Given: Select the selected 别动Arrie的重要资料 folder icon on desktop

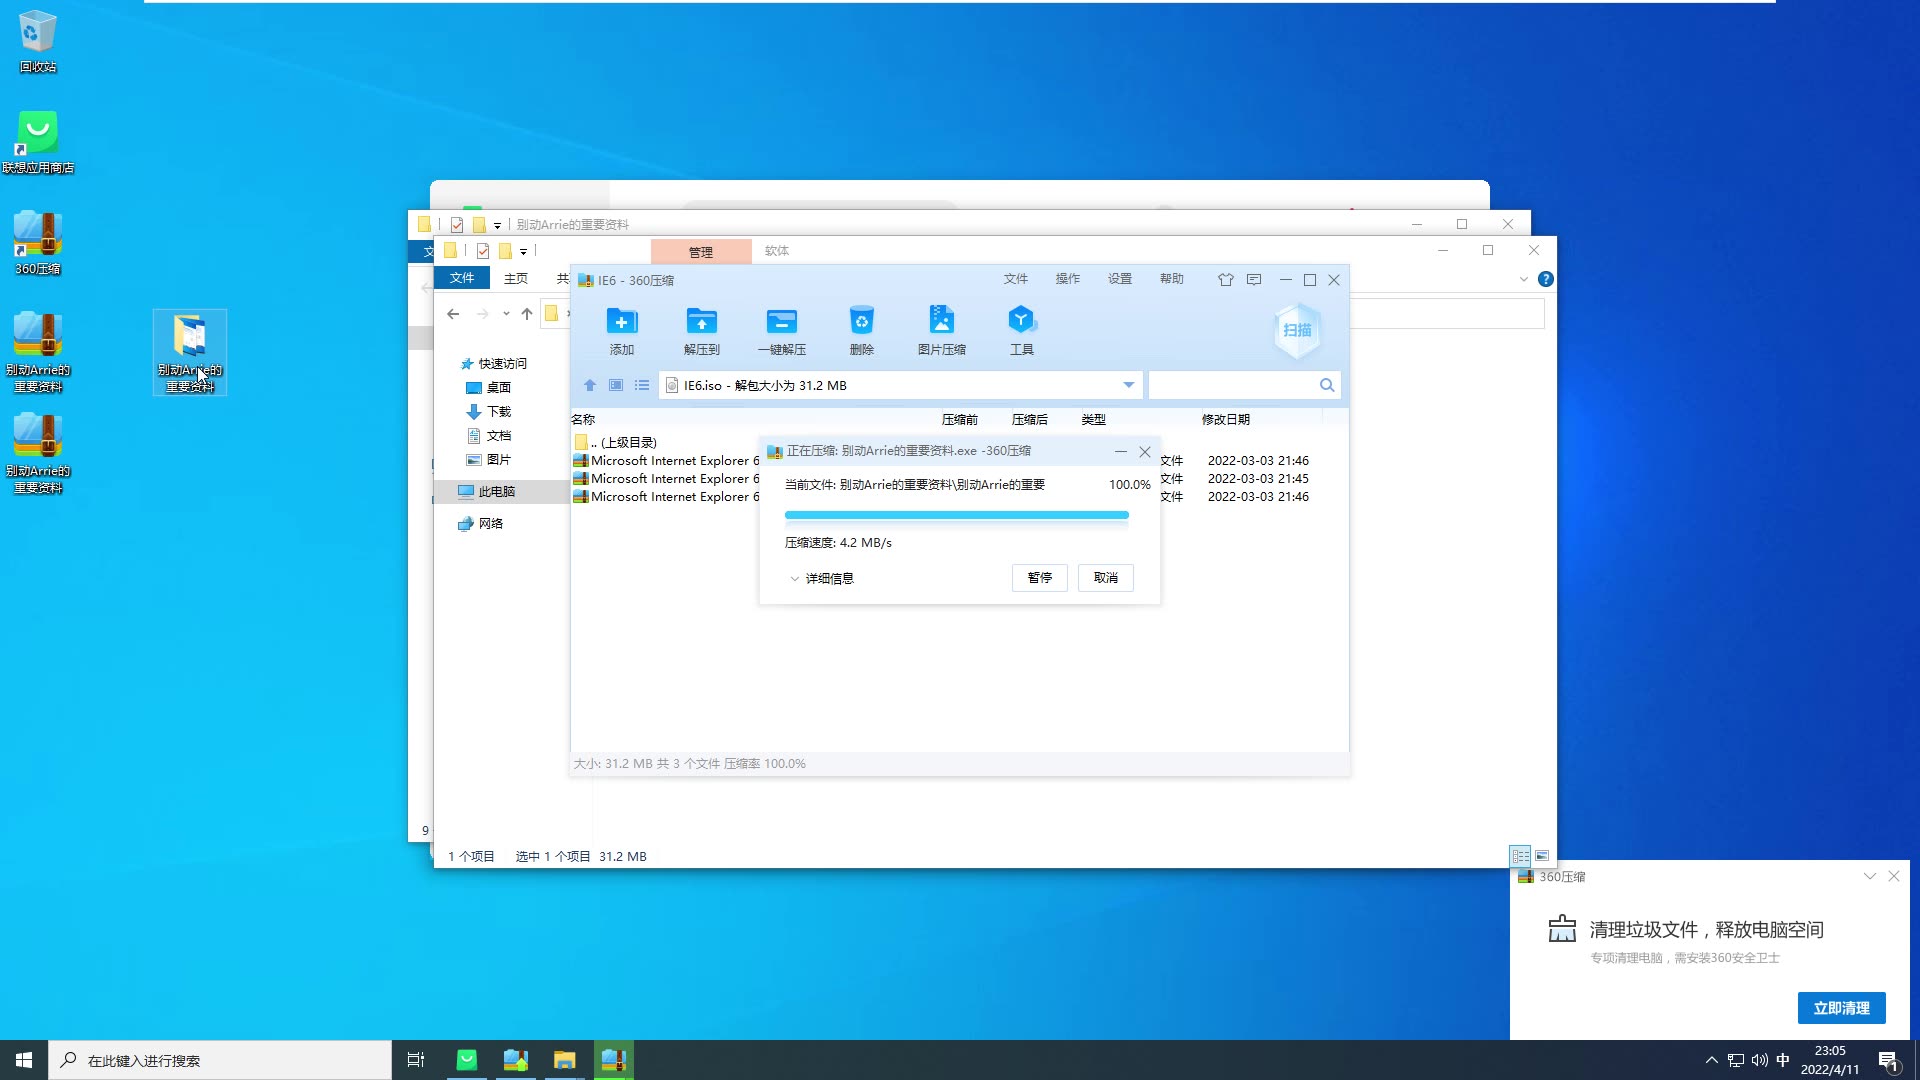Looking at the screenshot, I should pyautogui.click(x=190, y=352).
